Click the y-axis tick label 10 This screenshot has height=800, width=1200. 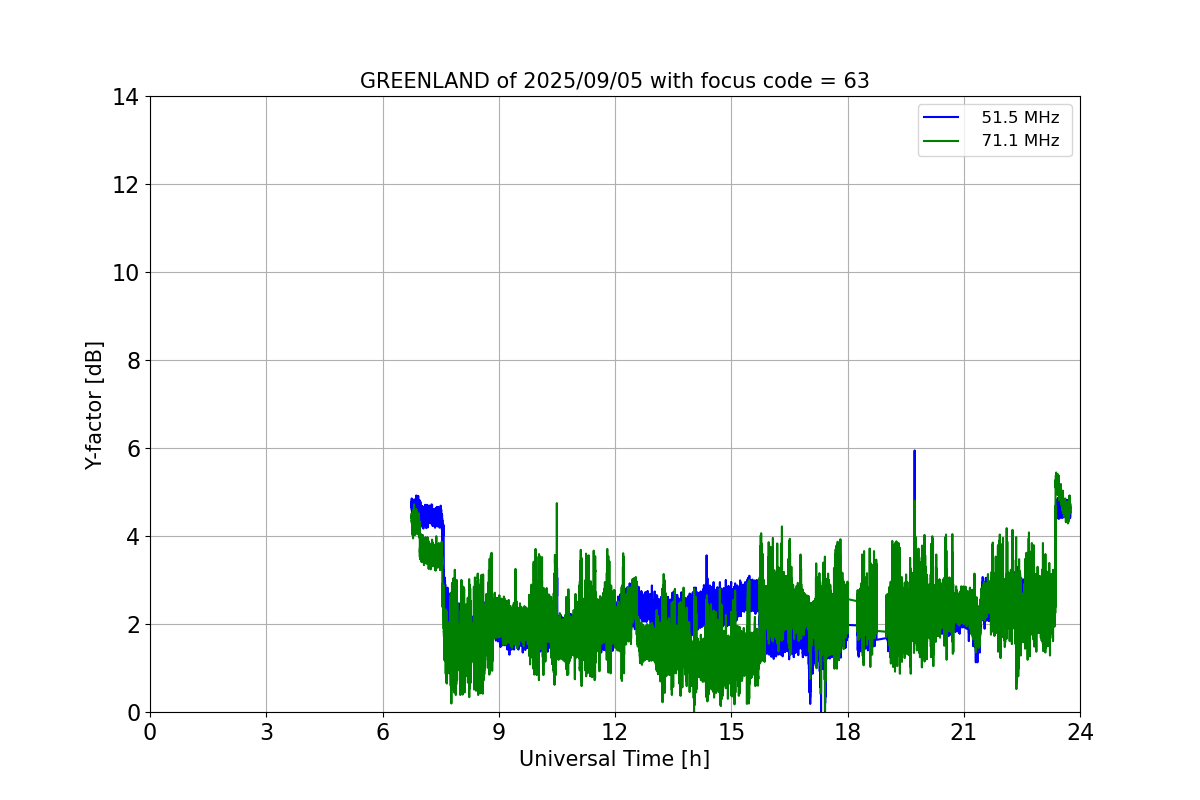pos(125,273)
